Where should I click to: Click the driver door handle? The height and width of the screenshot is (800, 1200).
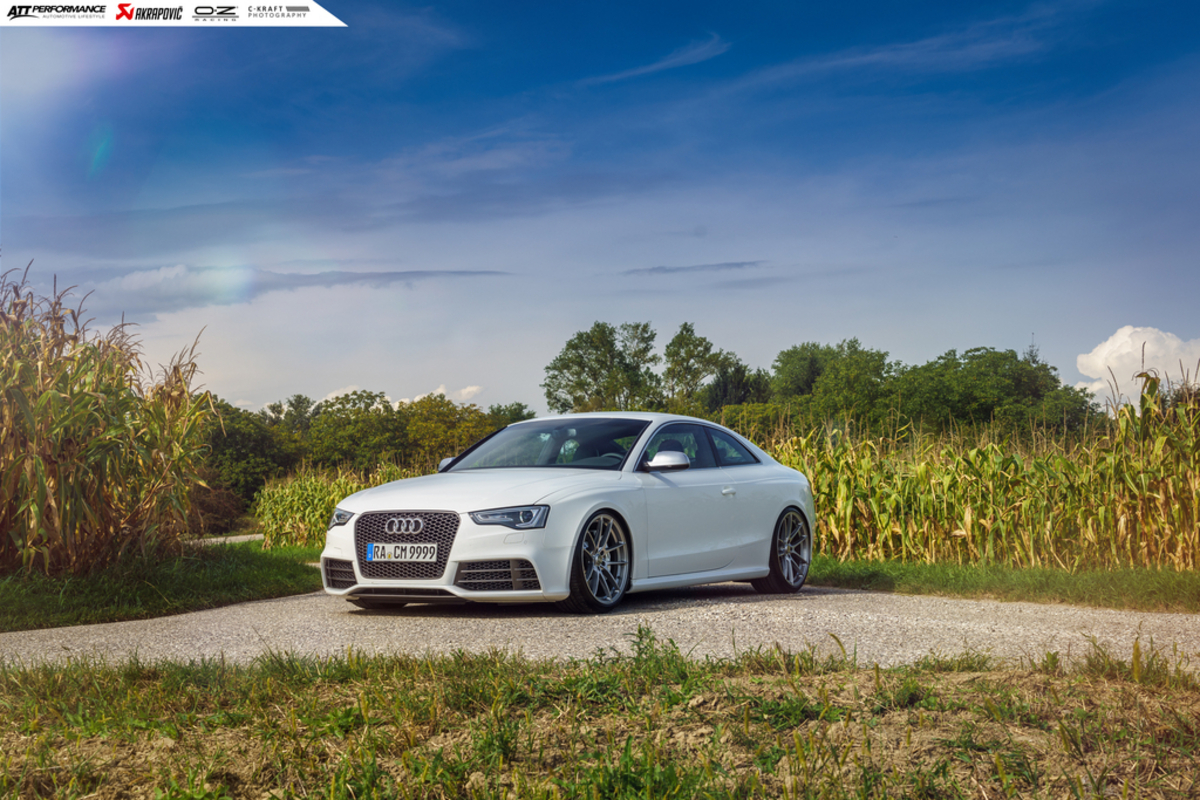coord(728,491)
